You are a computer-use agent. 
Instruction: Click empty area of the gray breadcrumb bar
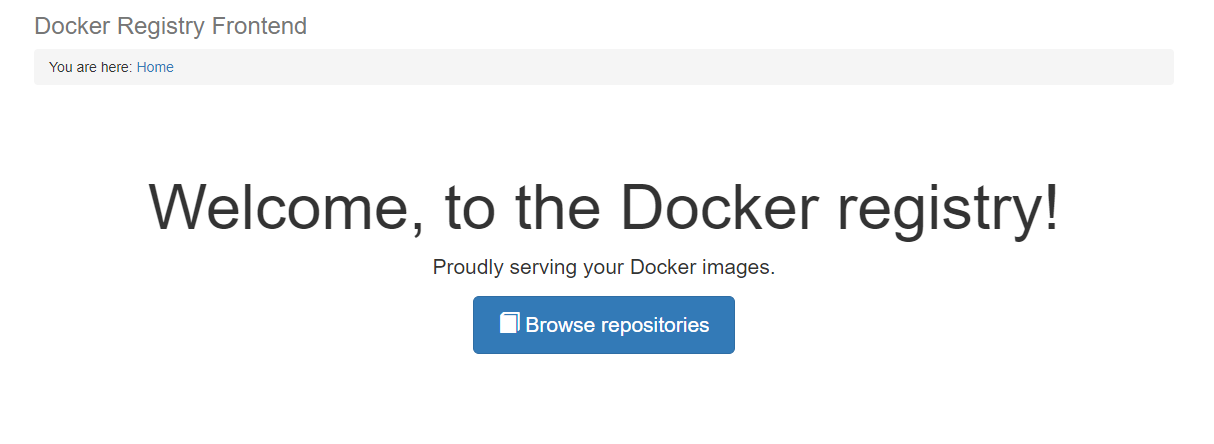coord(670,67)
